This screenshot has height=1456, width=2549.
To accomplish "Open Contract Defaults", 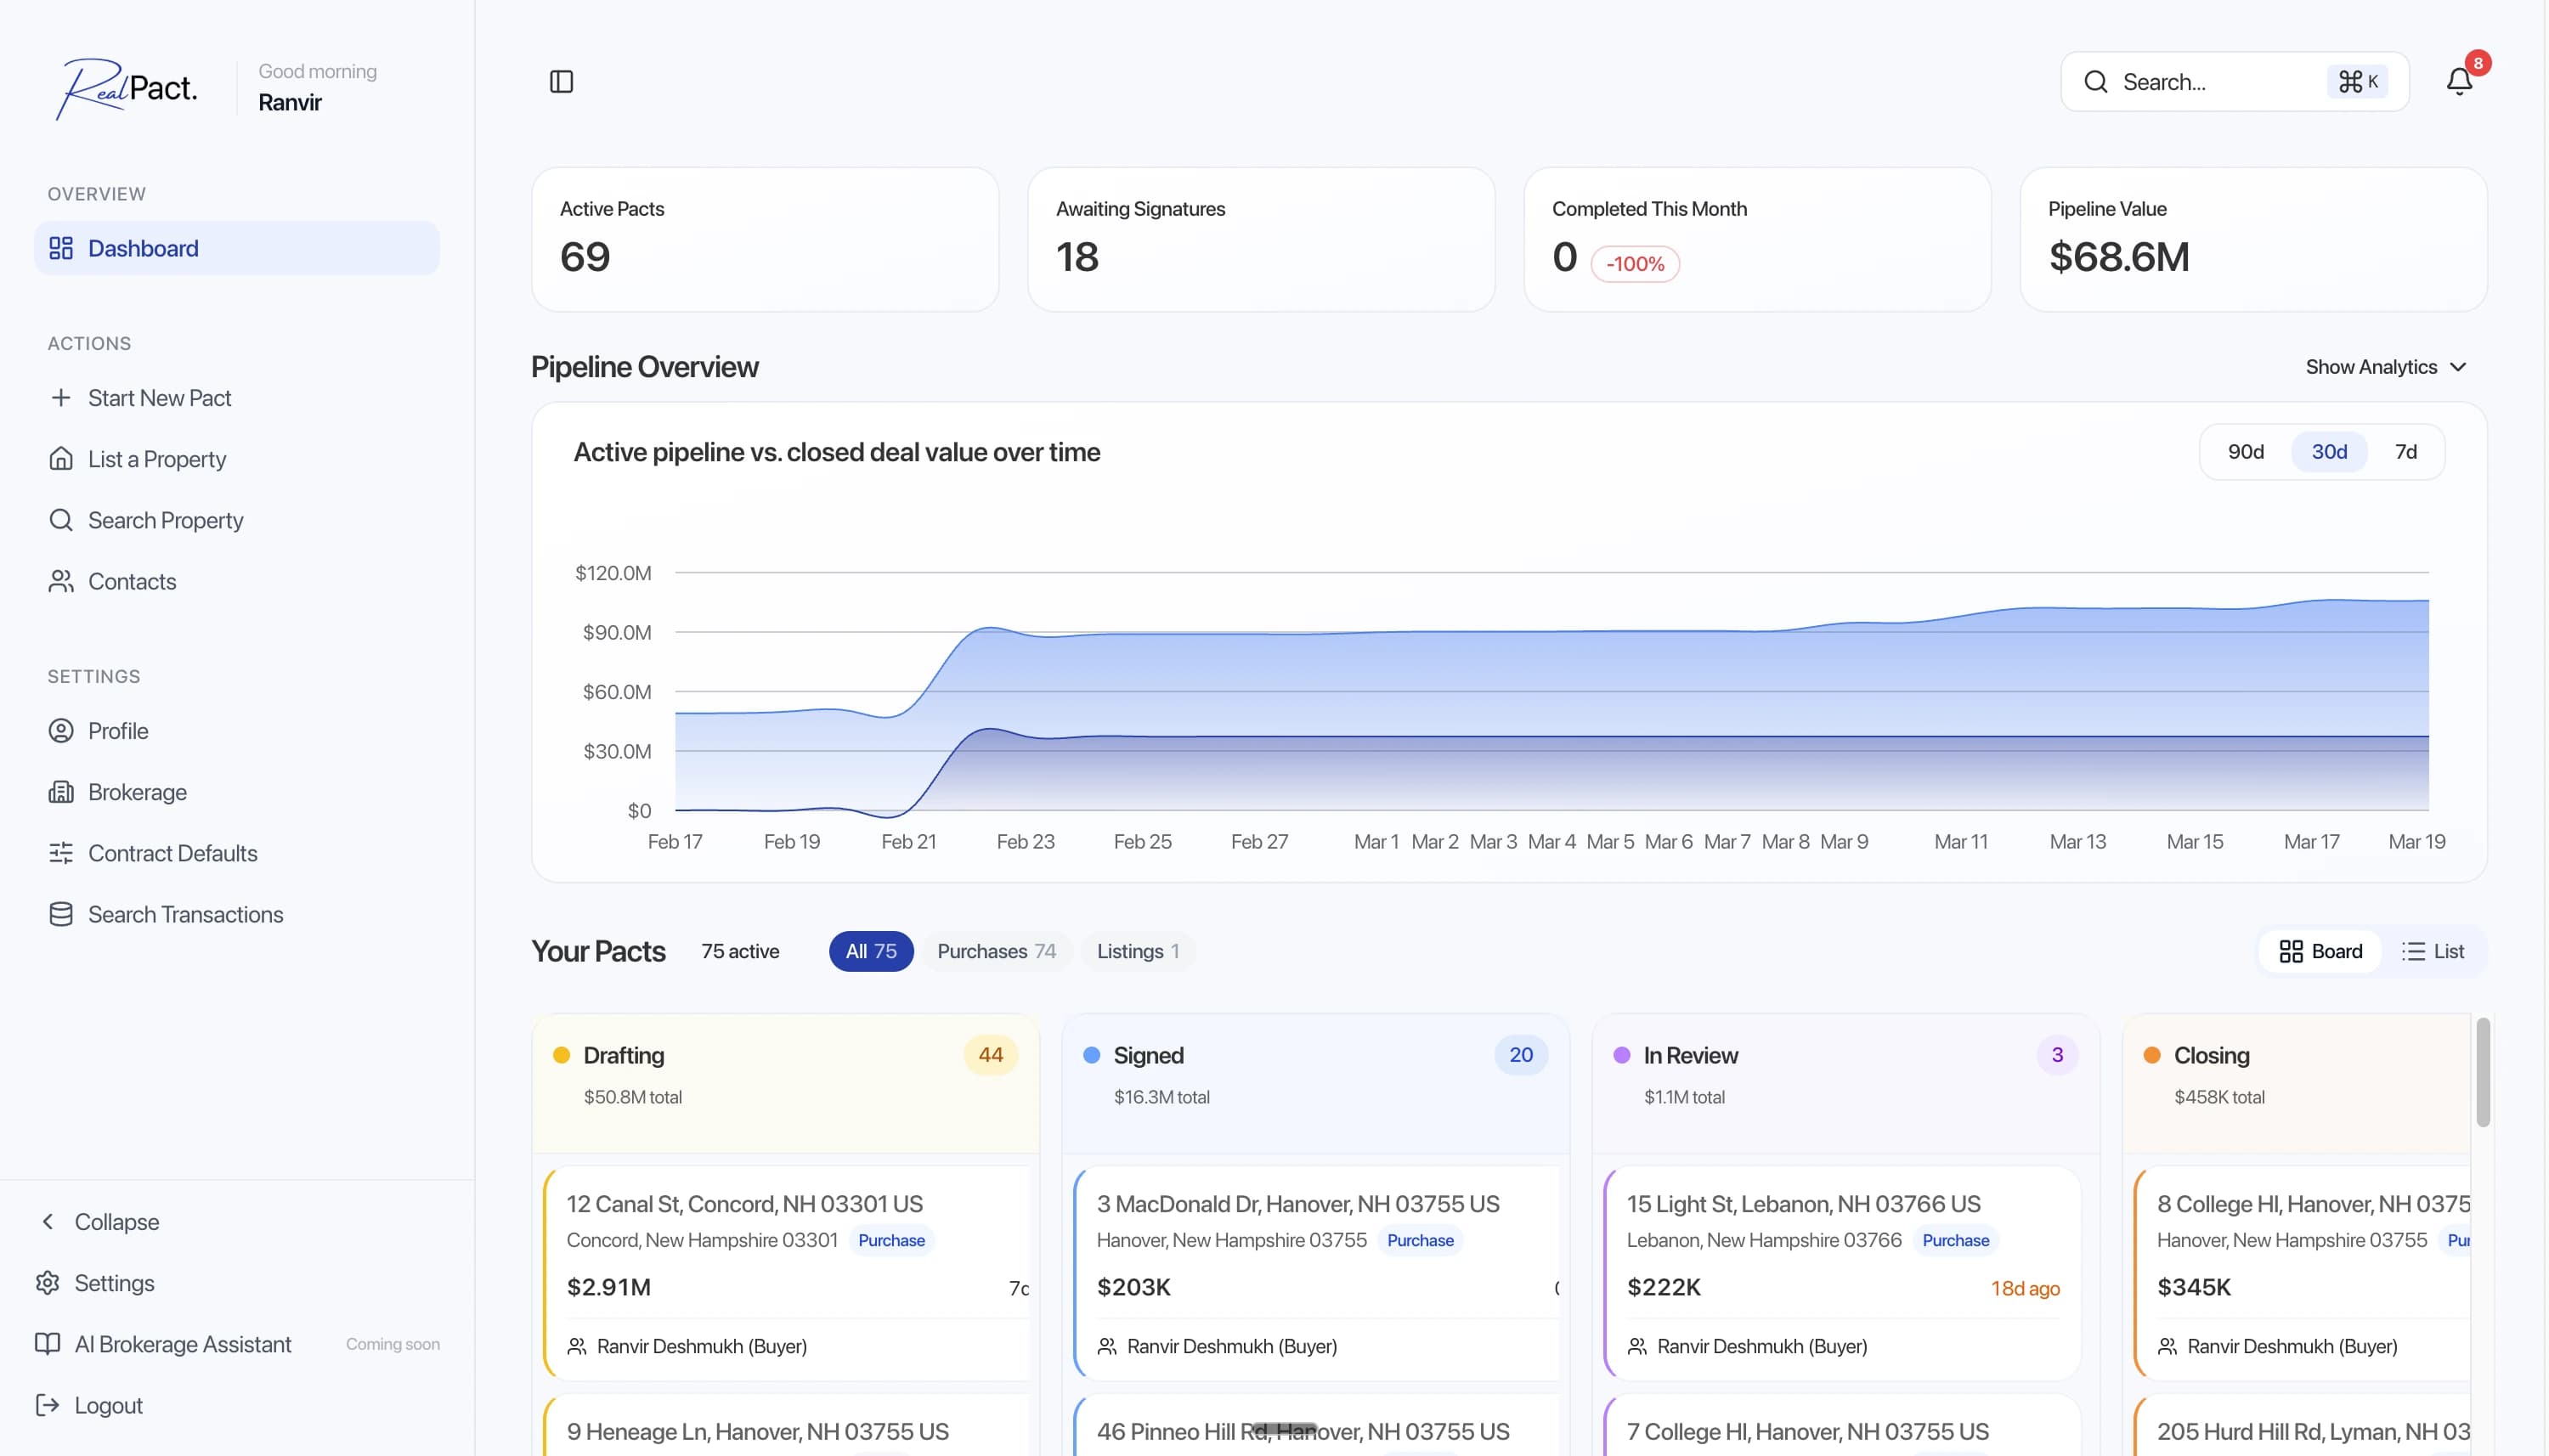I will [x=237, y=853].
